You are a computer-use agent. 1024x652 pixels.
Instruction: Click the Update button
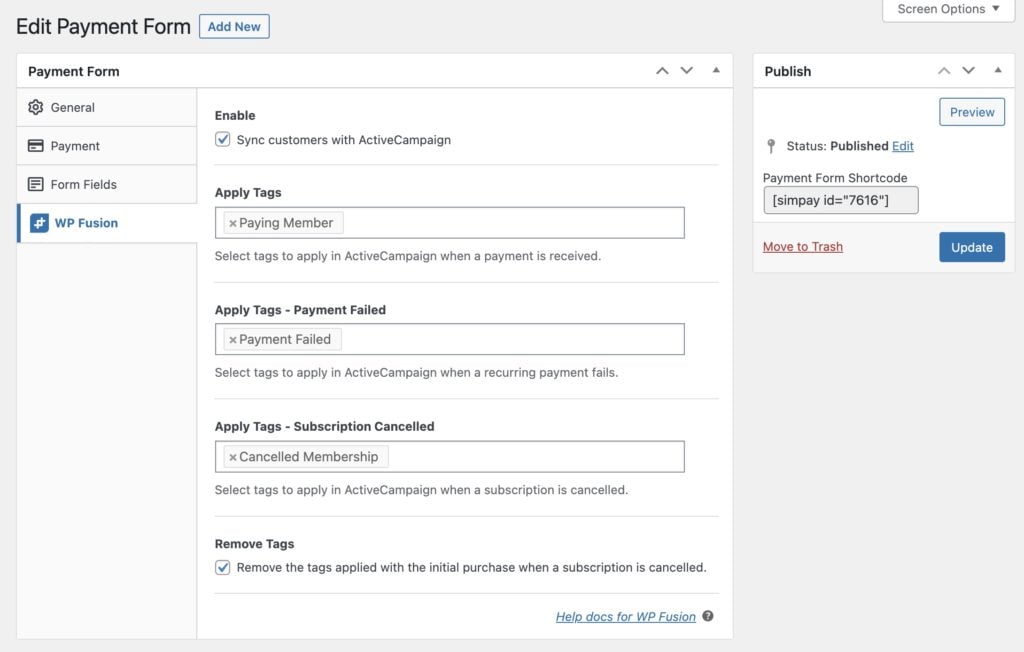point(972,247)
